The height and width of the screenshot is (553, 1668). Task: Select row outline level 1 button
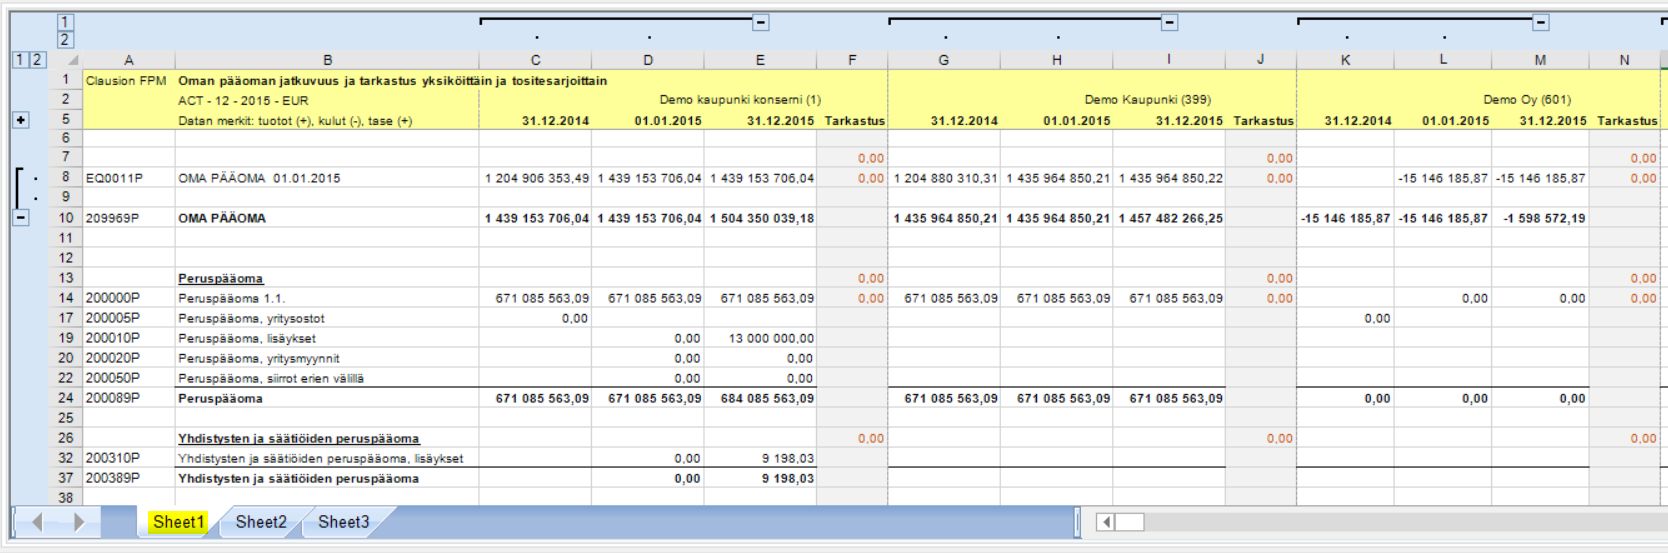(20, 60)
